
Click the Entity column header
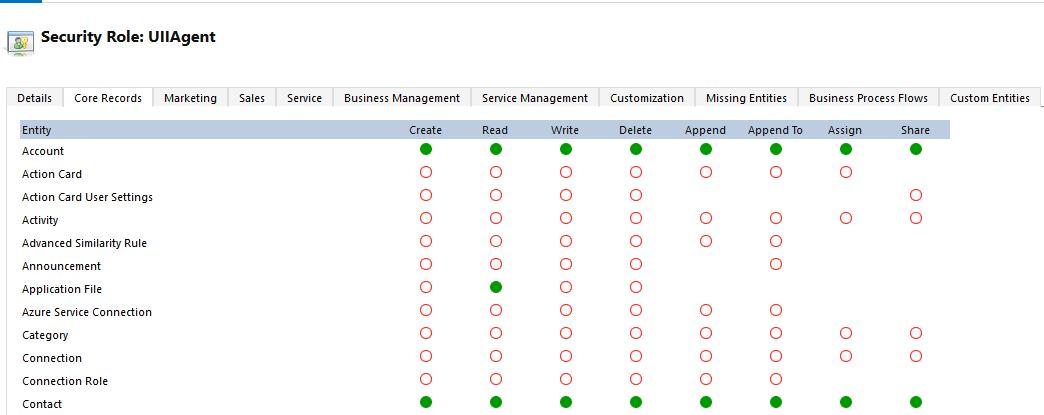point(37,130)
